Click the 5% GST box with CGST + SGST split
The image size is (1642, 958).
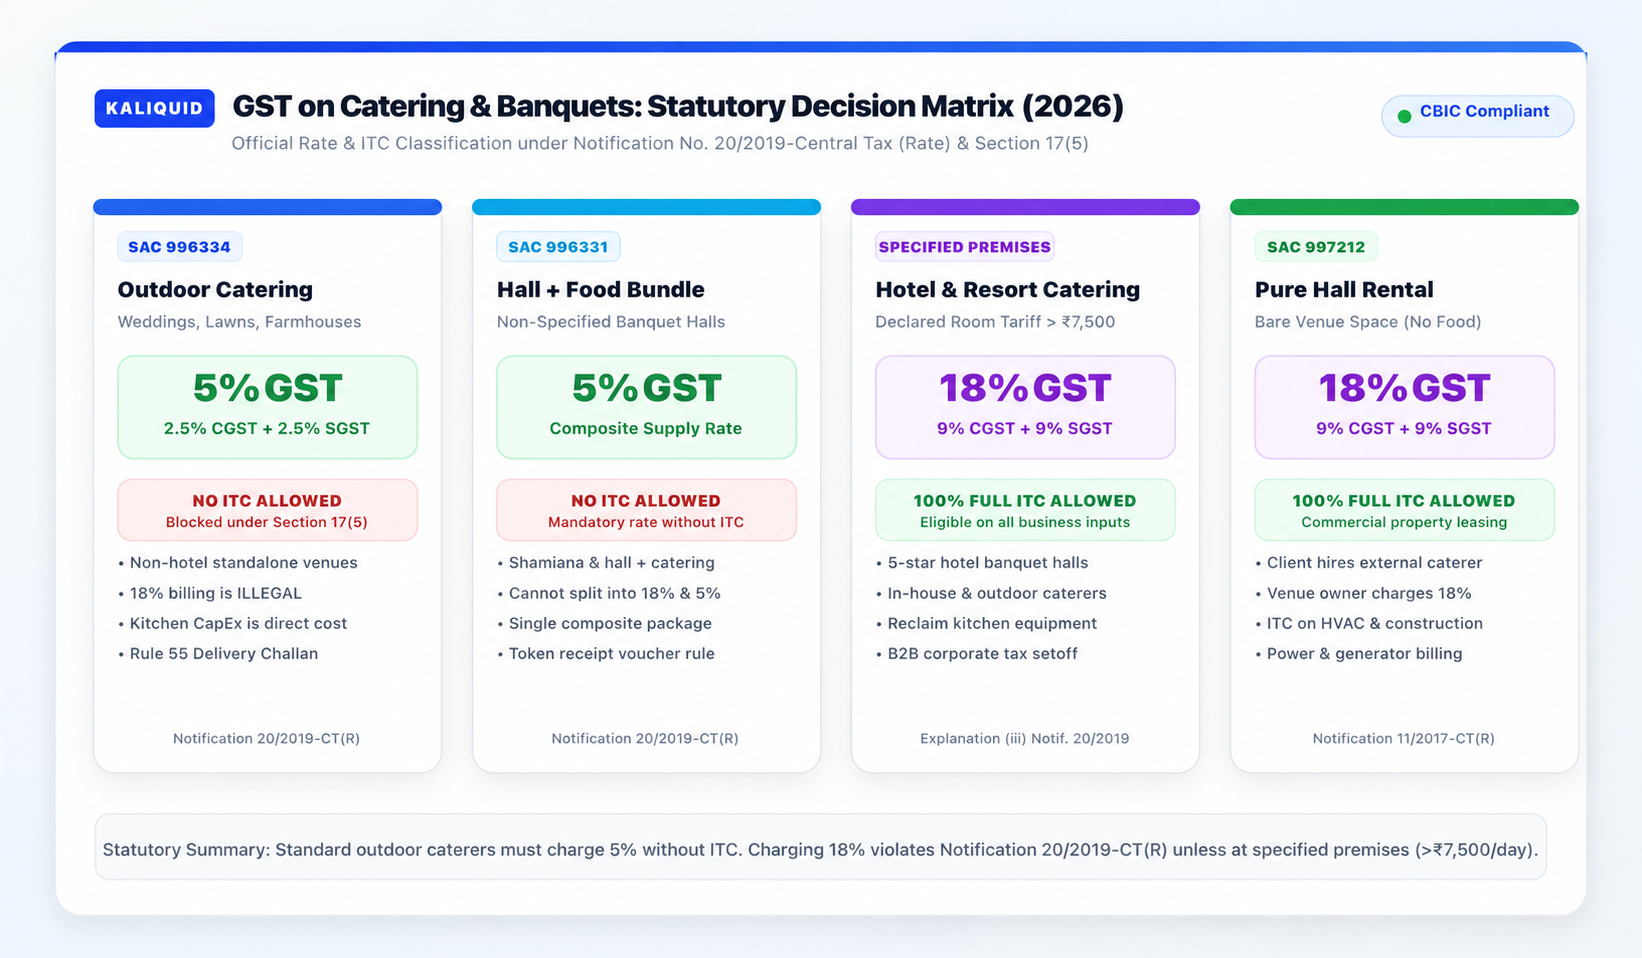click(x=267, y=407)
